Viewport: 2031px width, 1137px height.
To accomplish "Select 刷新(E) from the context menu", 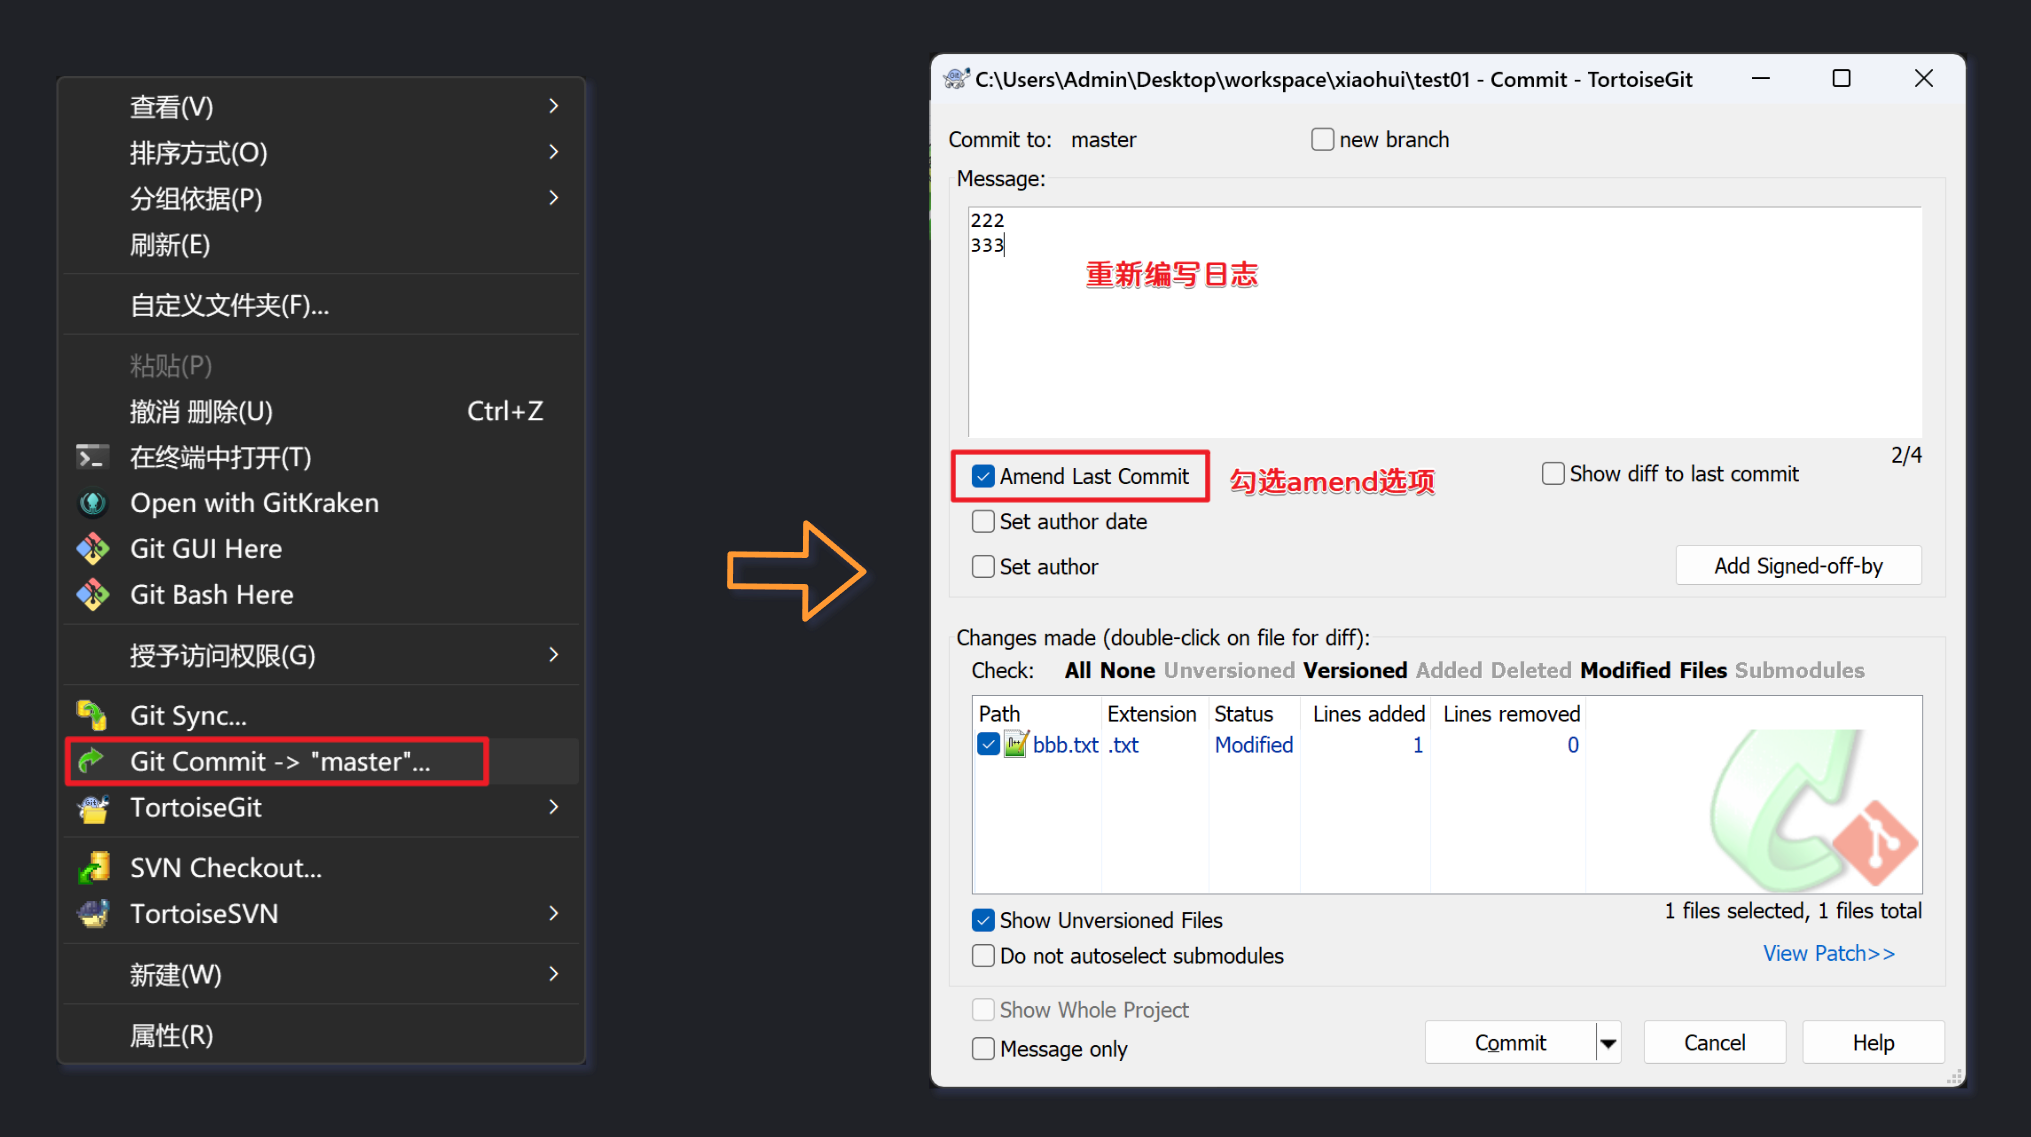I will tap(170, 245).
